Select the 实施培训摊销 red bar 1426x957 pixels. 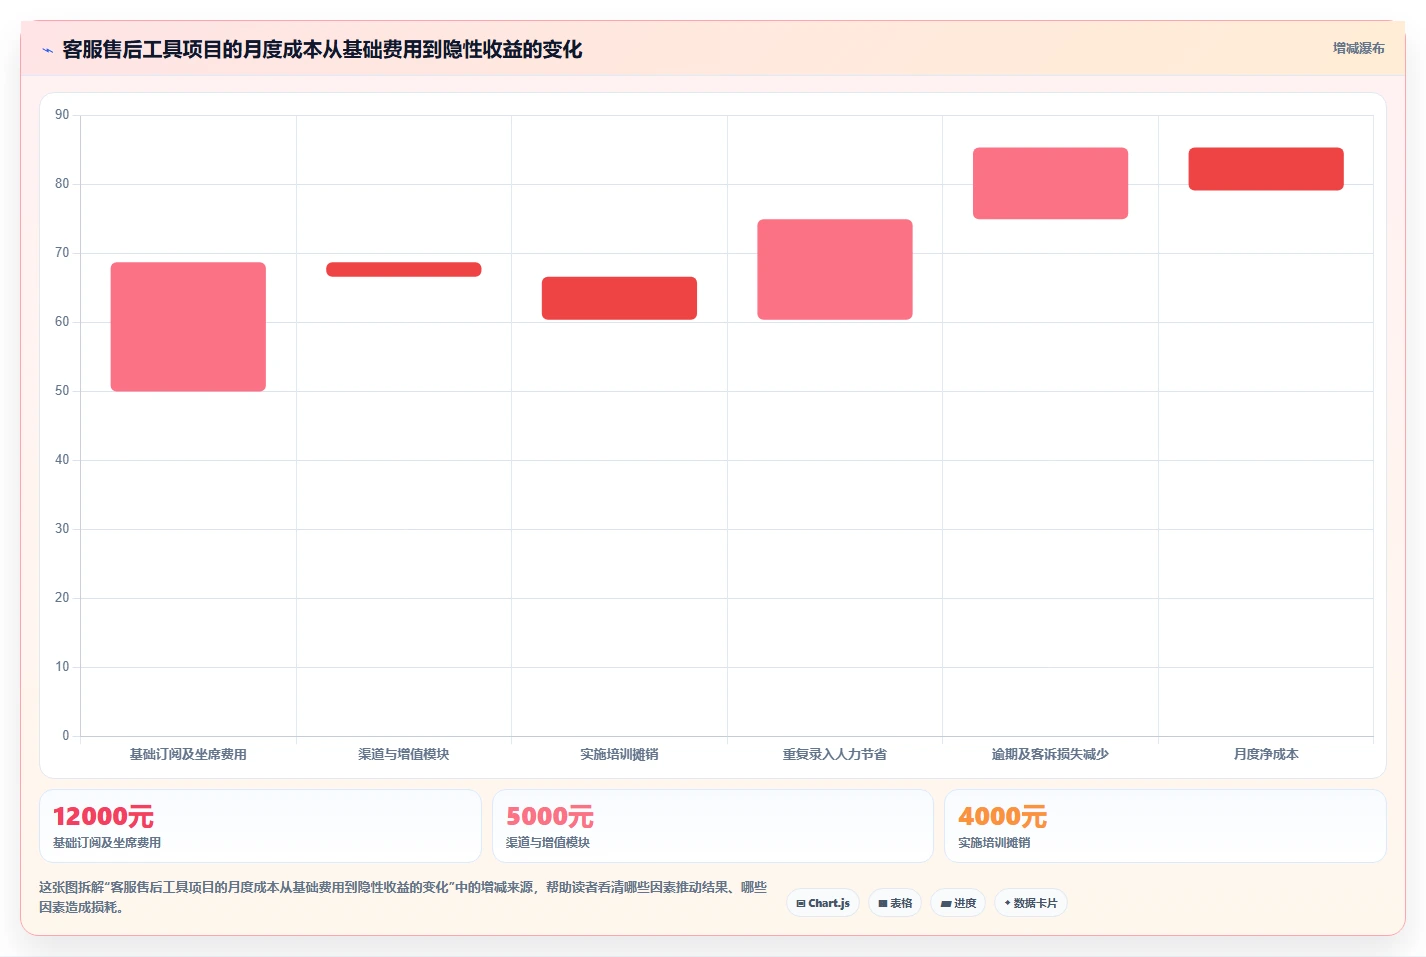[x=619, y=298]
